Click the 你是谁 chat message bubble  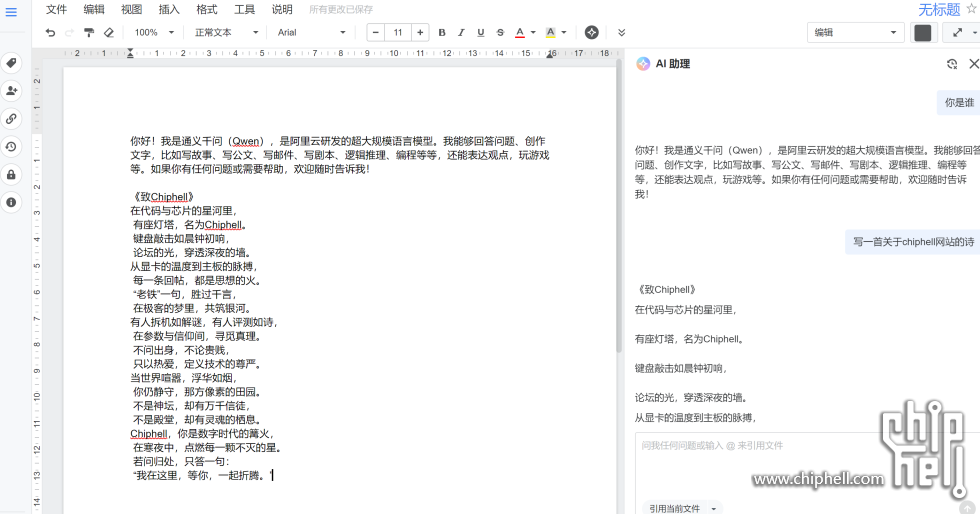[959, 103]
